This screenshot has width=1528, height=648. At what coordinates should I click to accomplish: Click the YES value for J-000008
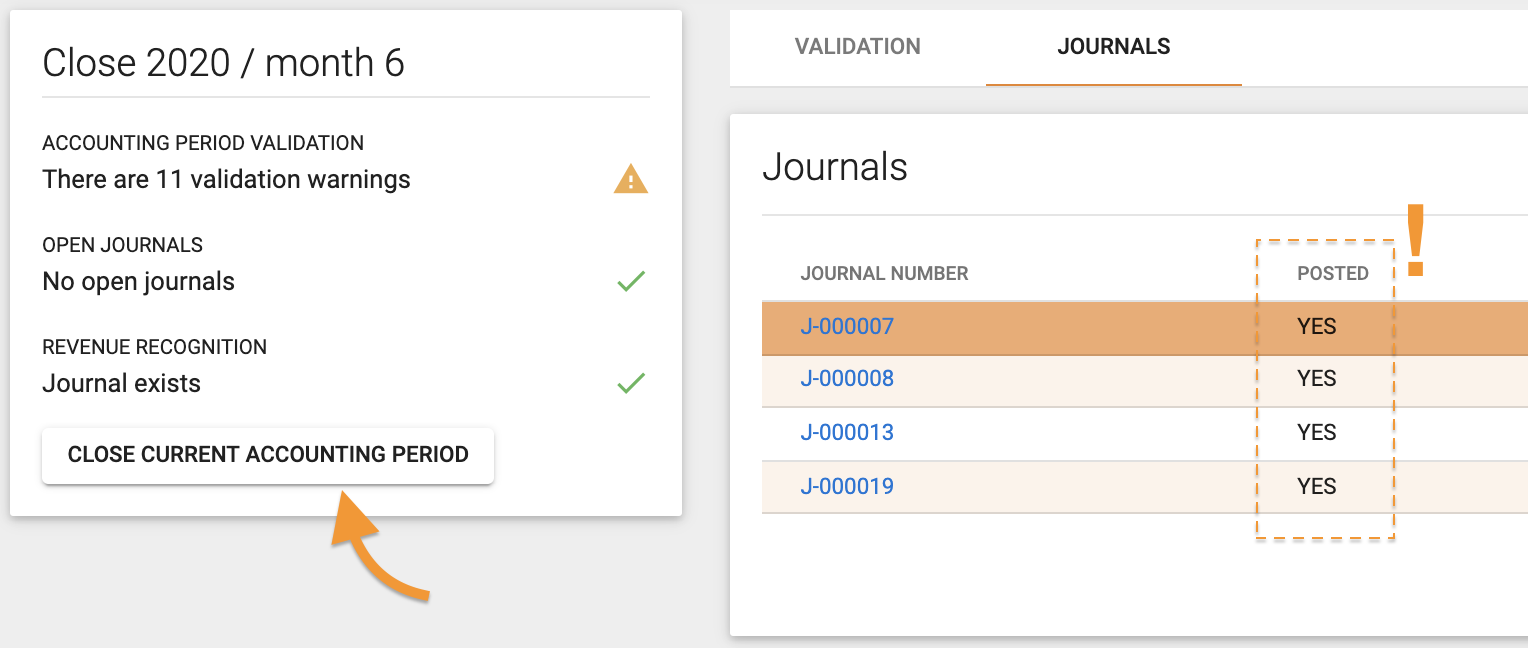click(1317, 379)
